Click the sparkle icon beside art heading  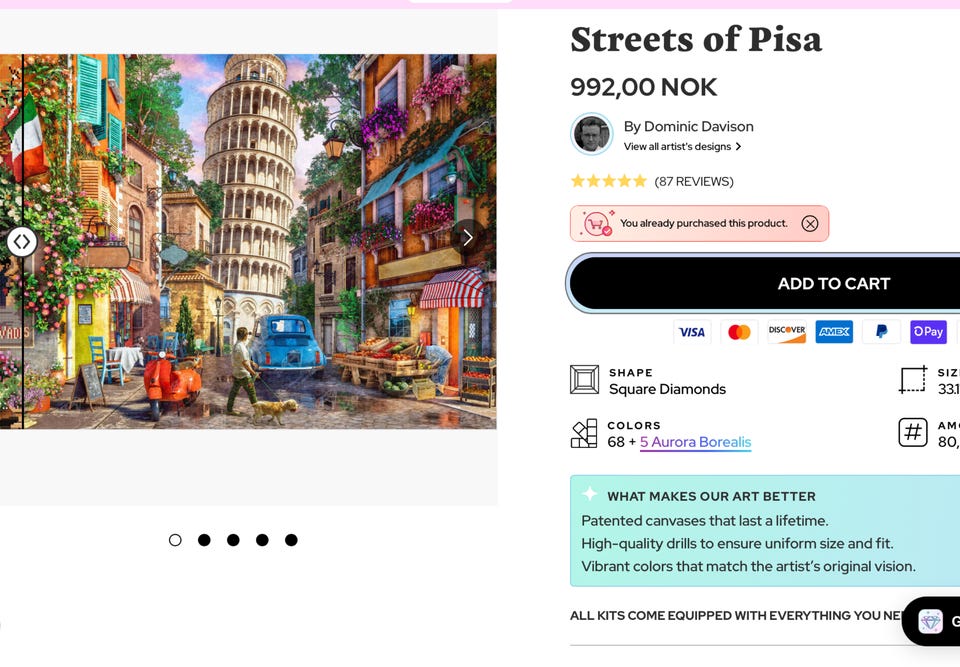tap(590, 494)
